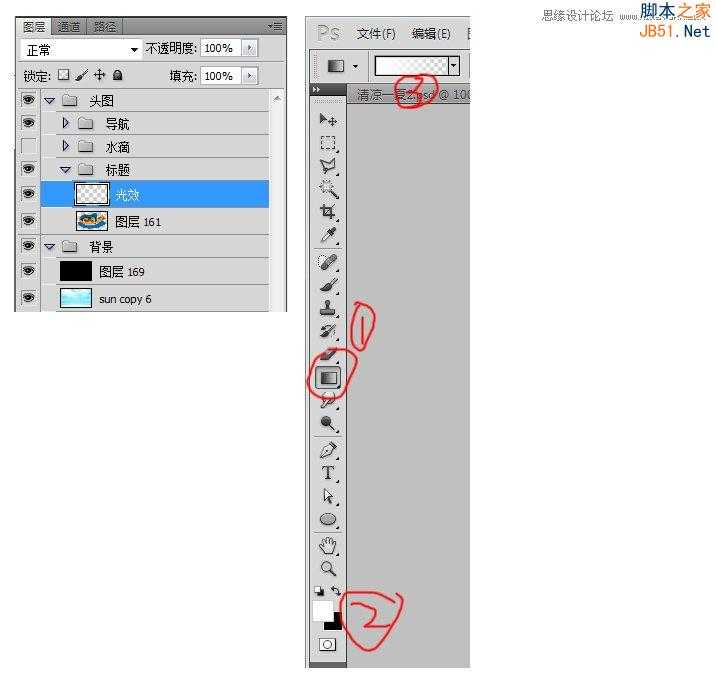Collapse the 头图 group

[x=49, y=100]
